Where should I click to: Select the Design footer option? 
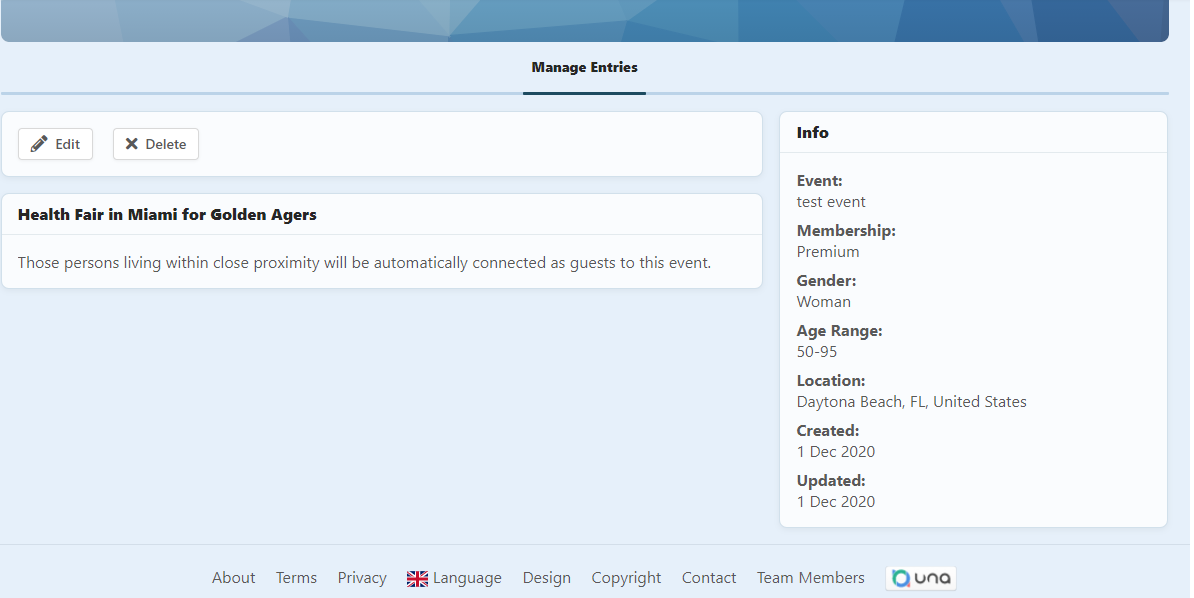[x=546, y=578]
